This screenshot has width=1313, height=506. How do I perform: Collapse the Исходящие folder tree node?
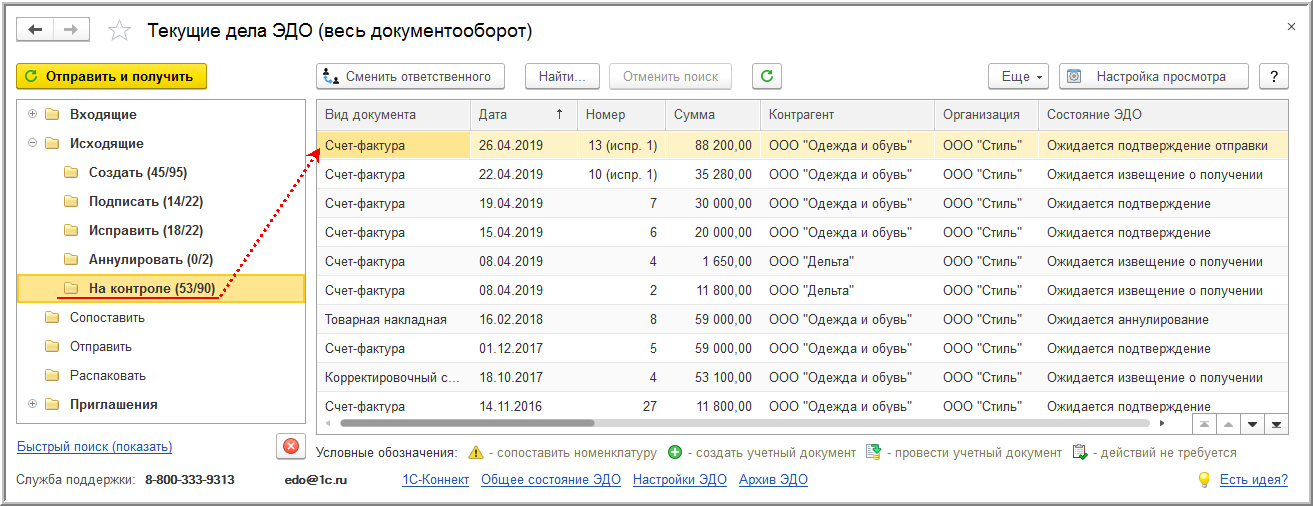pos(33,143)
